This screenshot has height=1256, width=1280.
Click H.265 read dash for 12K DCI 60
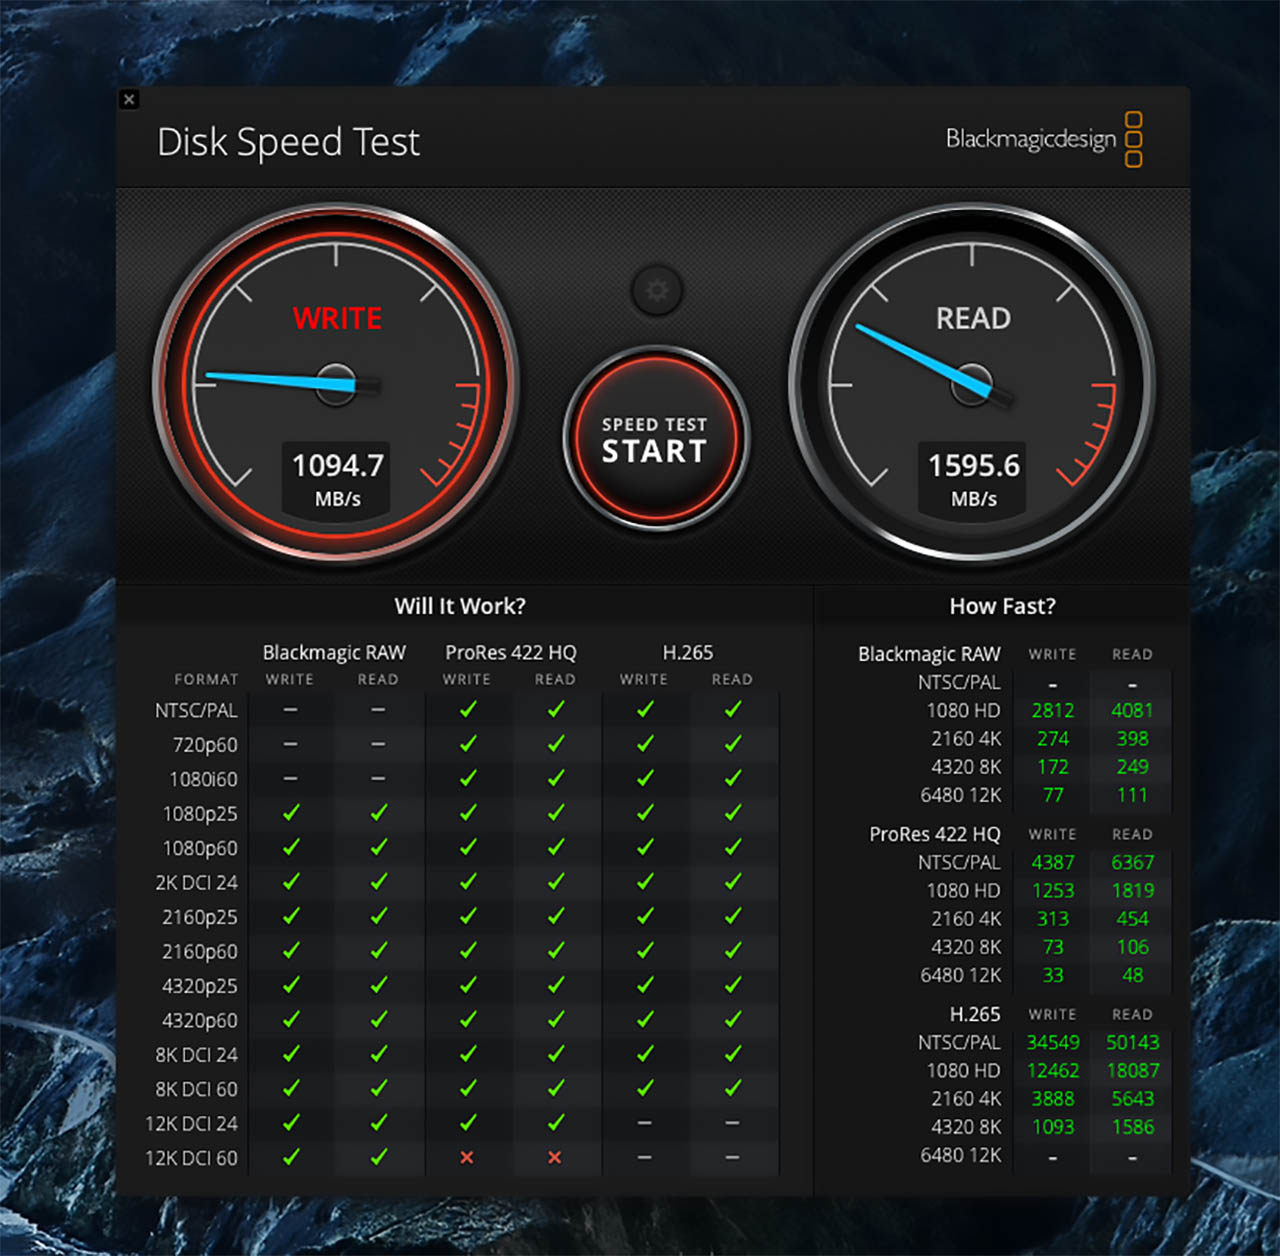click(732, 1157)
